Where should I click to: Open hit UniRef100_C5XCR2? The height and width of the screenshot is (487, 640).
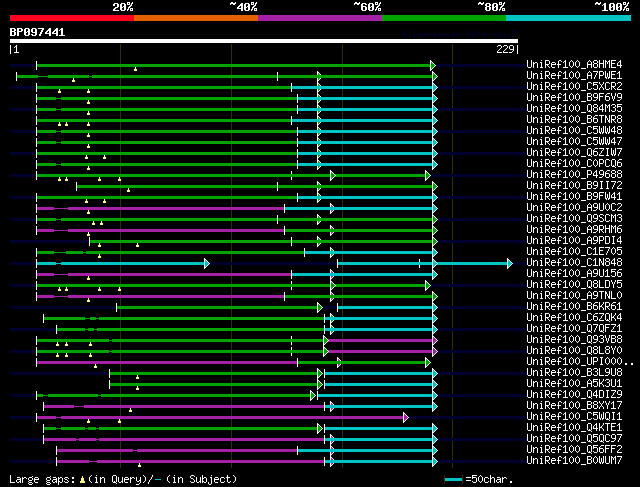click(x=574, y=87)
